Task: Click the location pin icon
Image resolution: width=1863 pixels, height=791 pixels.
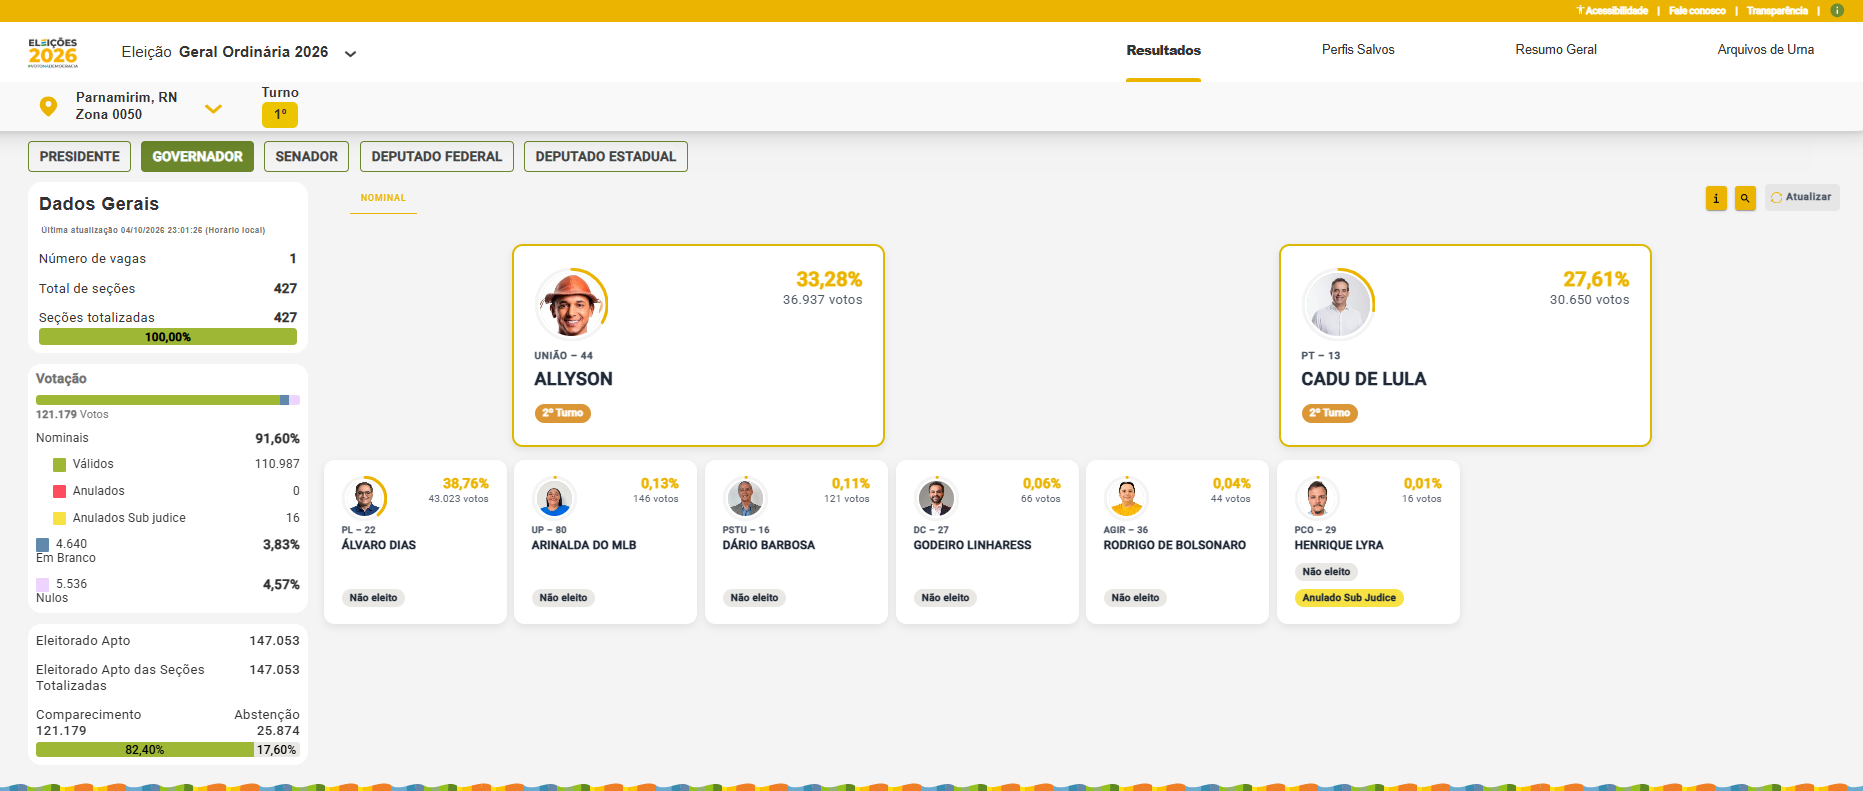Action: pos(48,106)
